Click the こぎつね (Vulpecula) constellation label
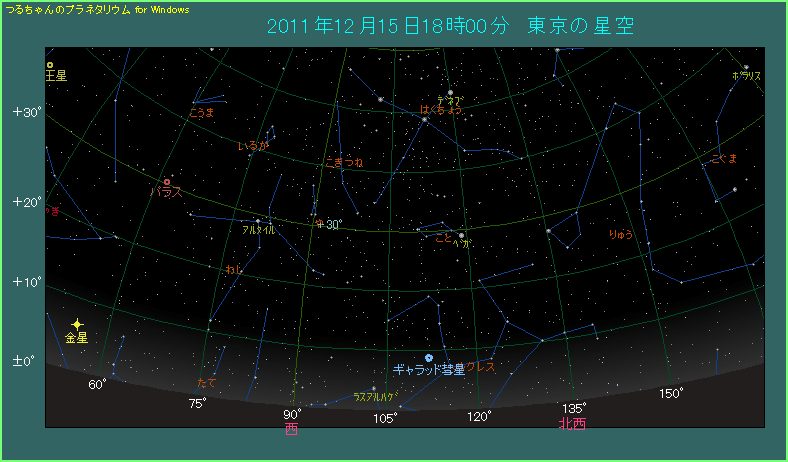The image size is (788, 462). pyautogui.click(x=344, y=162)
